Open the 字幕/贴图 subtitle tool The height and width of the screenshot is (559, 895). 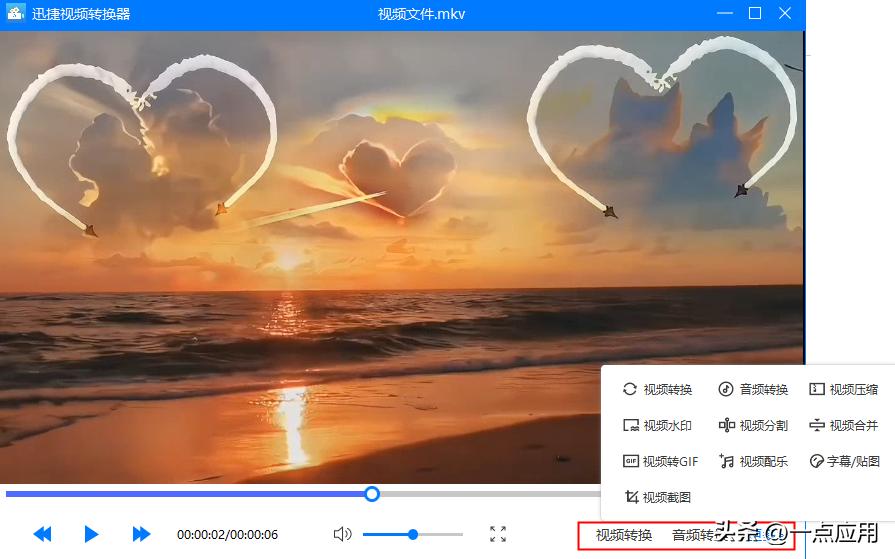click(x=844, y=462)
